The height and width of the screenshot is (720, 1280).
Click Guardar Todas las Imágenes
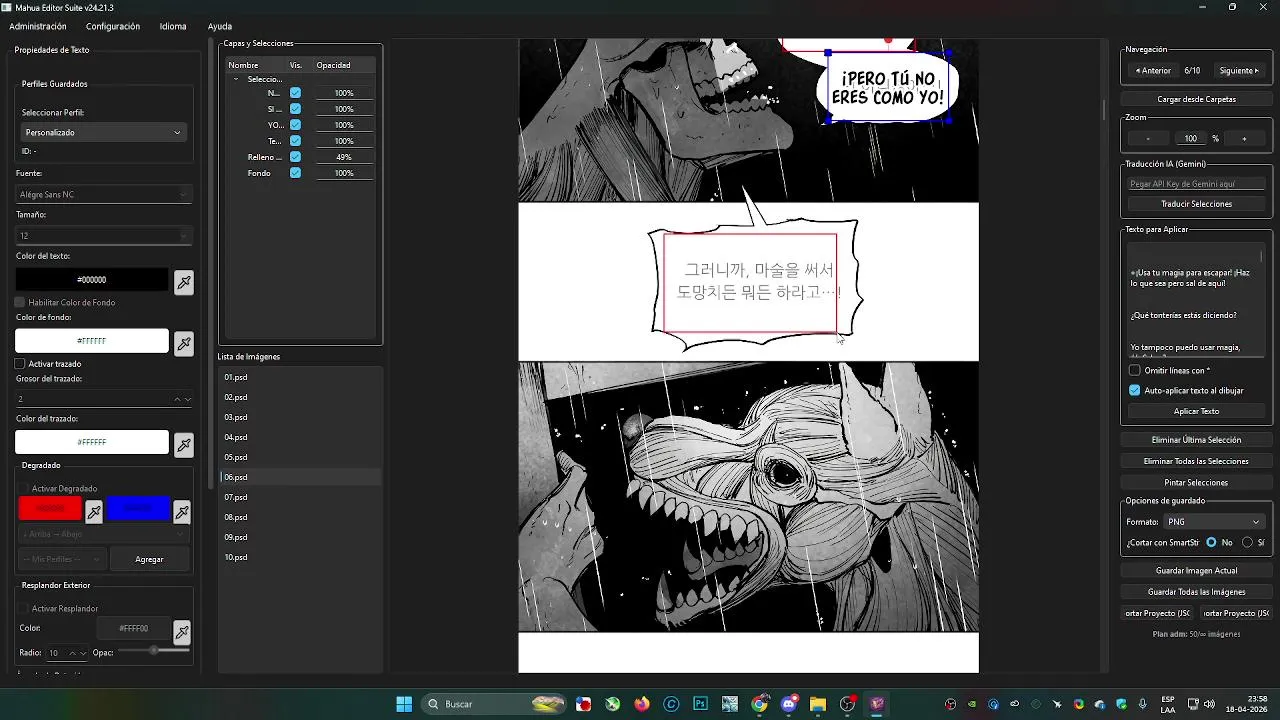tap(1196, 592)
